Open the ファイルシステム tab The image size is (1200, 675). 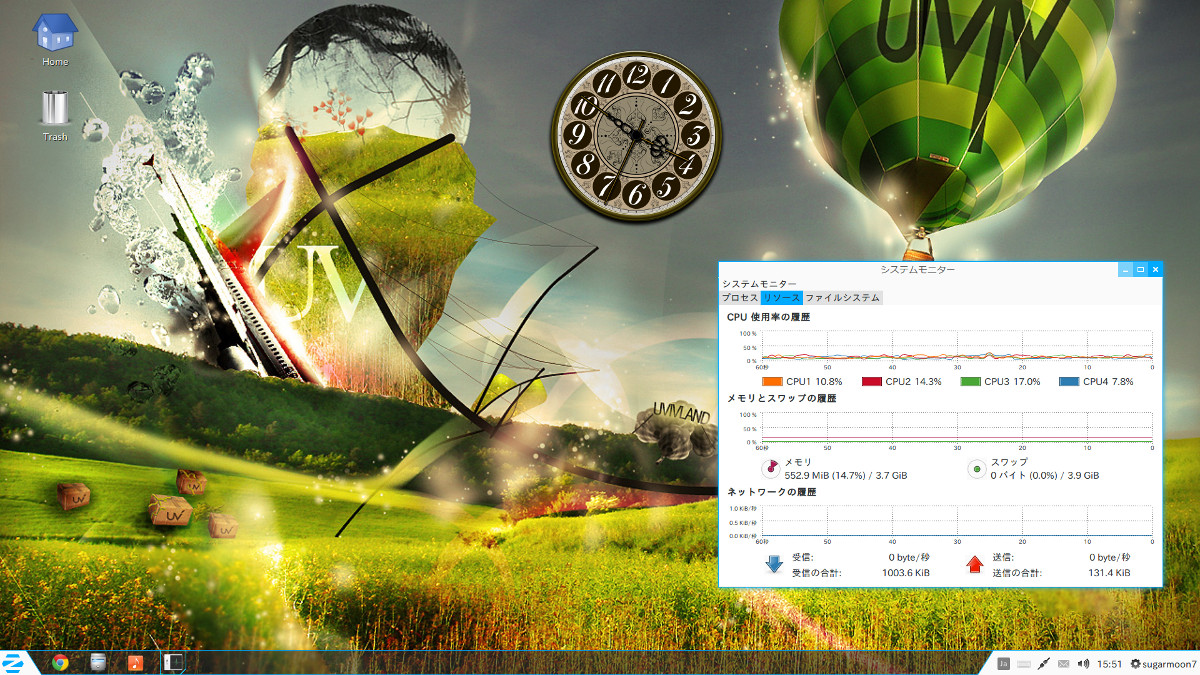[842, 298]
